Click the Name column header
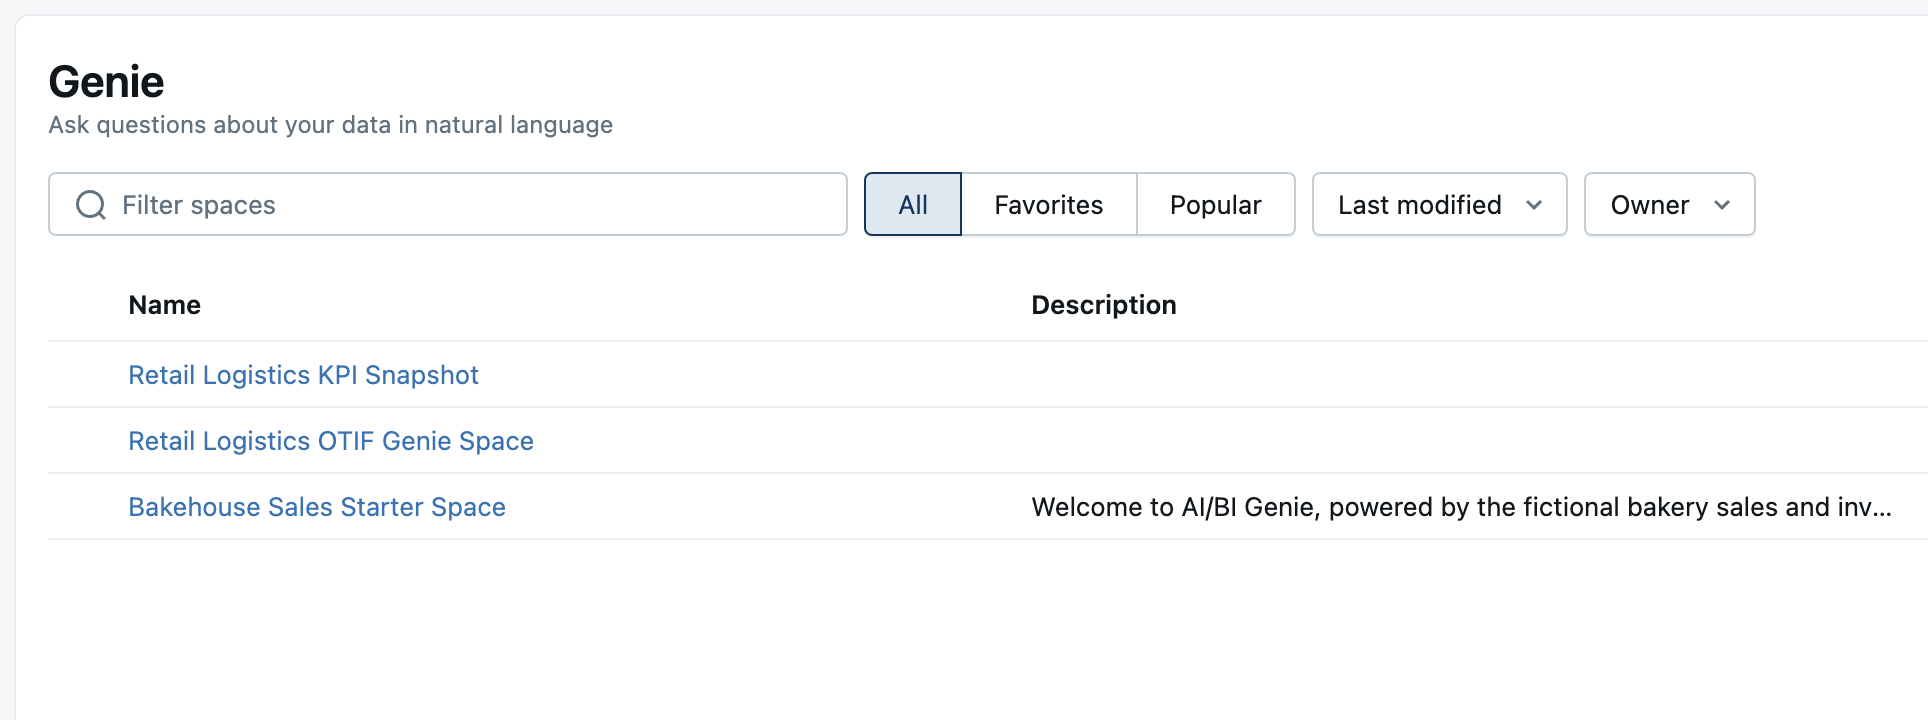1928x720 pixels. pos(165,305)
